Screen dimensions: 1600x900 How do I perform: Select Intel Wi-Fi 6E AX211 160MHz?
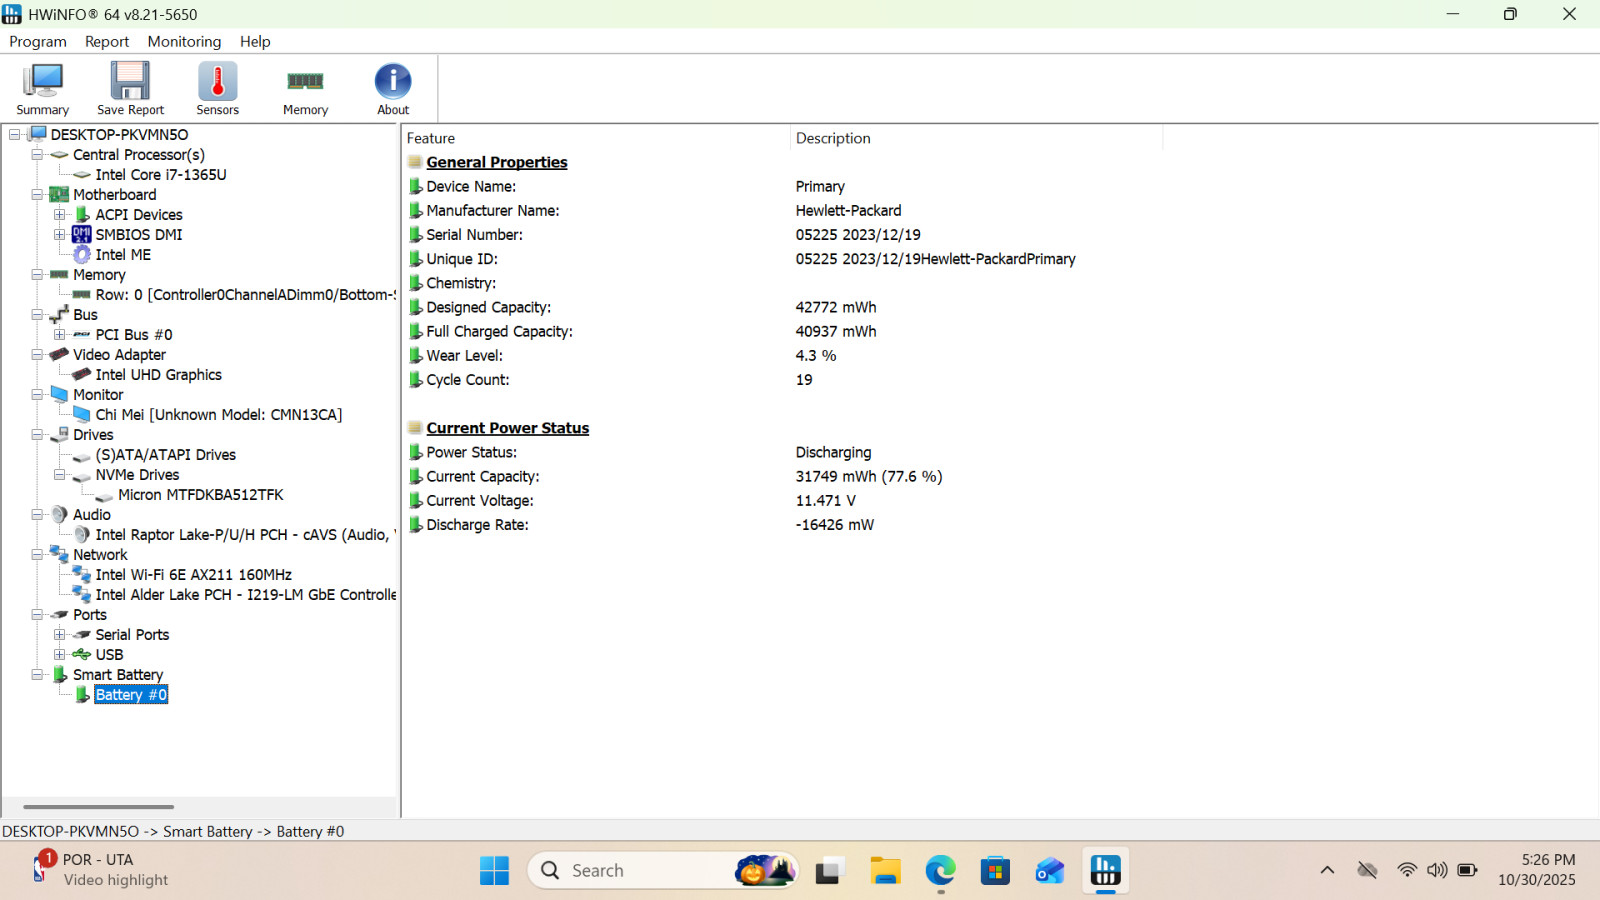194,575
